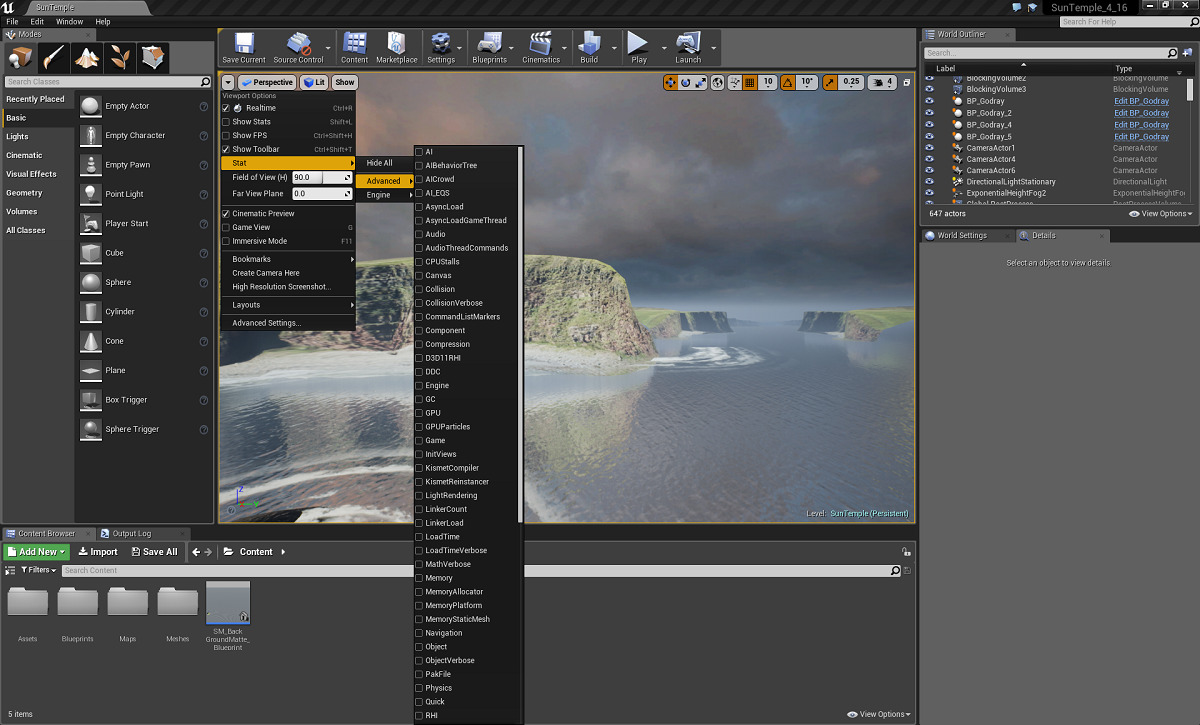Click the Build toolbar icon

[589, 46]
